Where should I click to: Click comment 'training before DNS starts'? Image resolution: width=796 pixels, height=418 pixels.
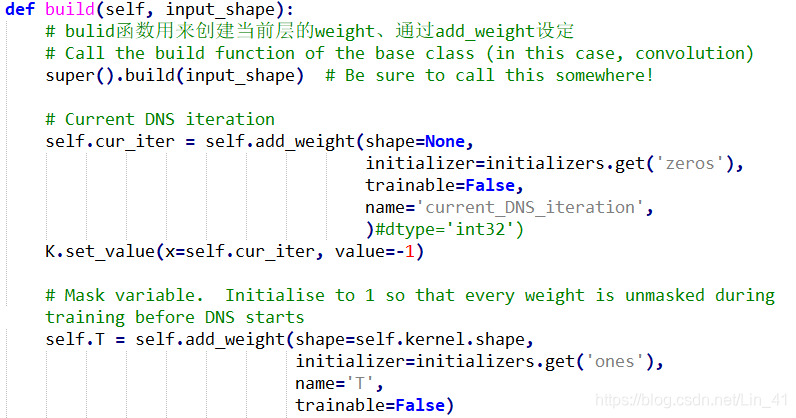point(175,317)
